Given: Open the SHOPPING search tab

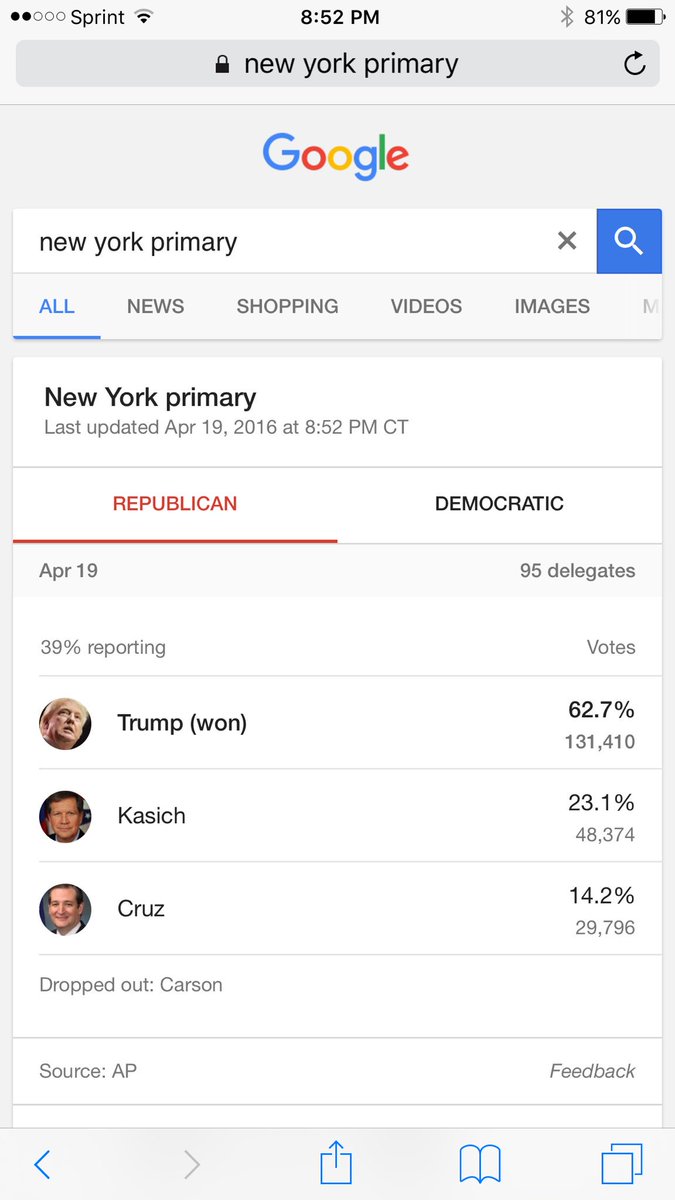Looking at the screenshot, I should click(287, 306).
